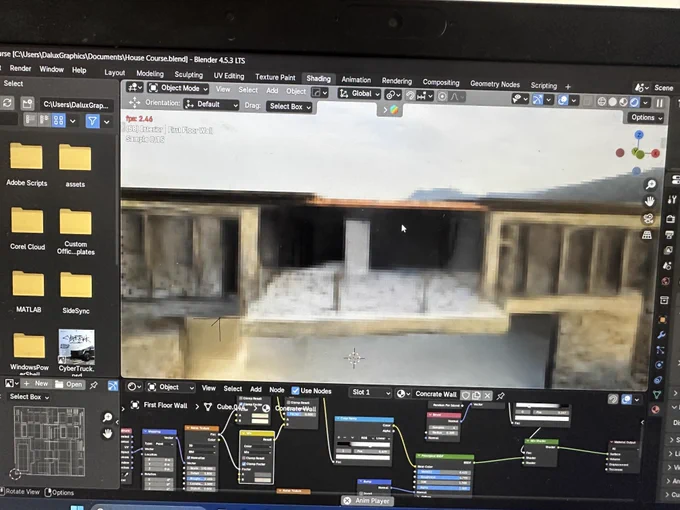Cancel the Anim Player
This screenshot has width=680, height=510.
[x=347, y=500]
